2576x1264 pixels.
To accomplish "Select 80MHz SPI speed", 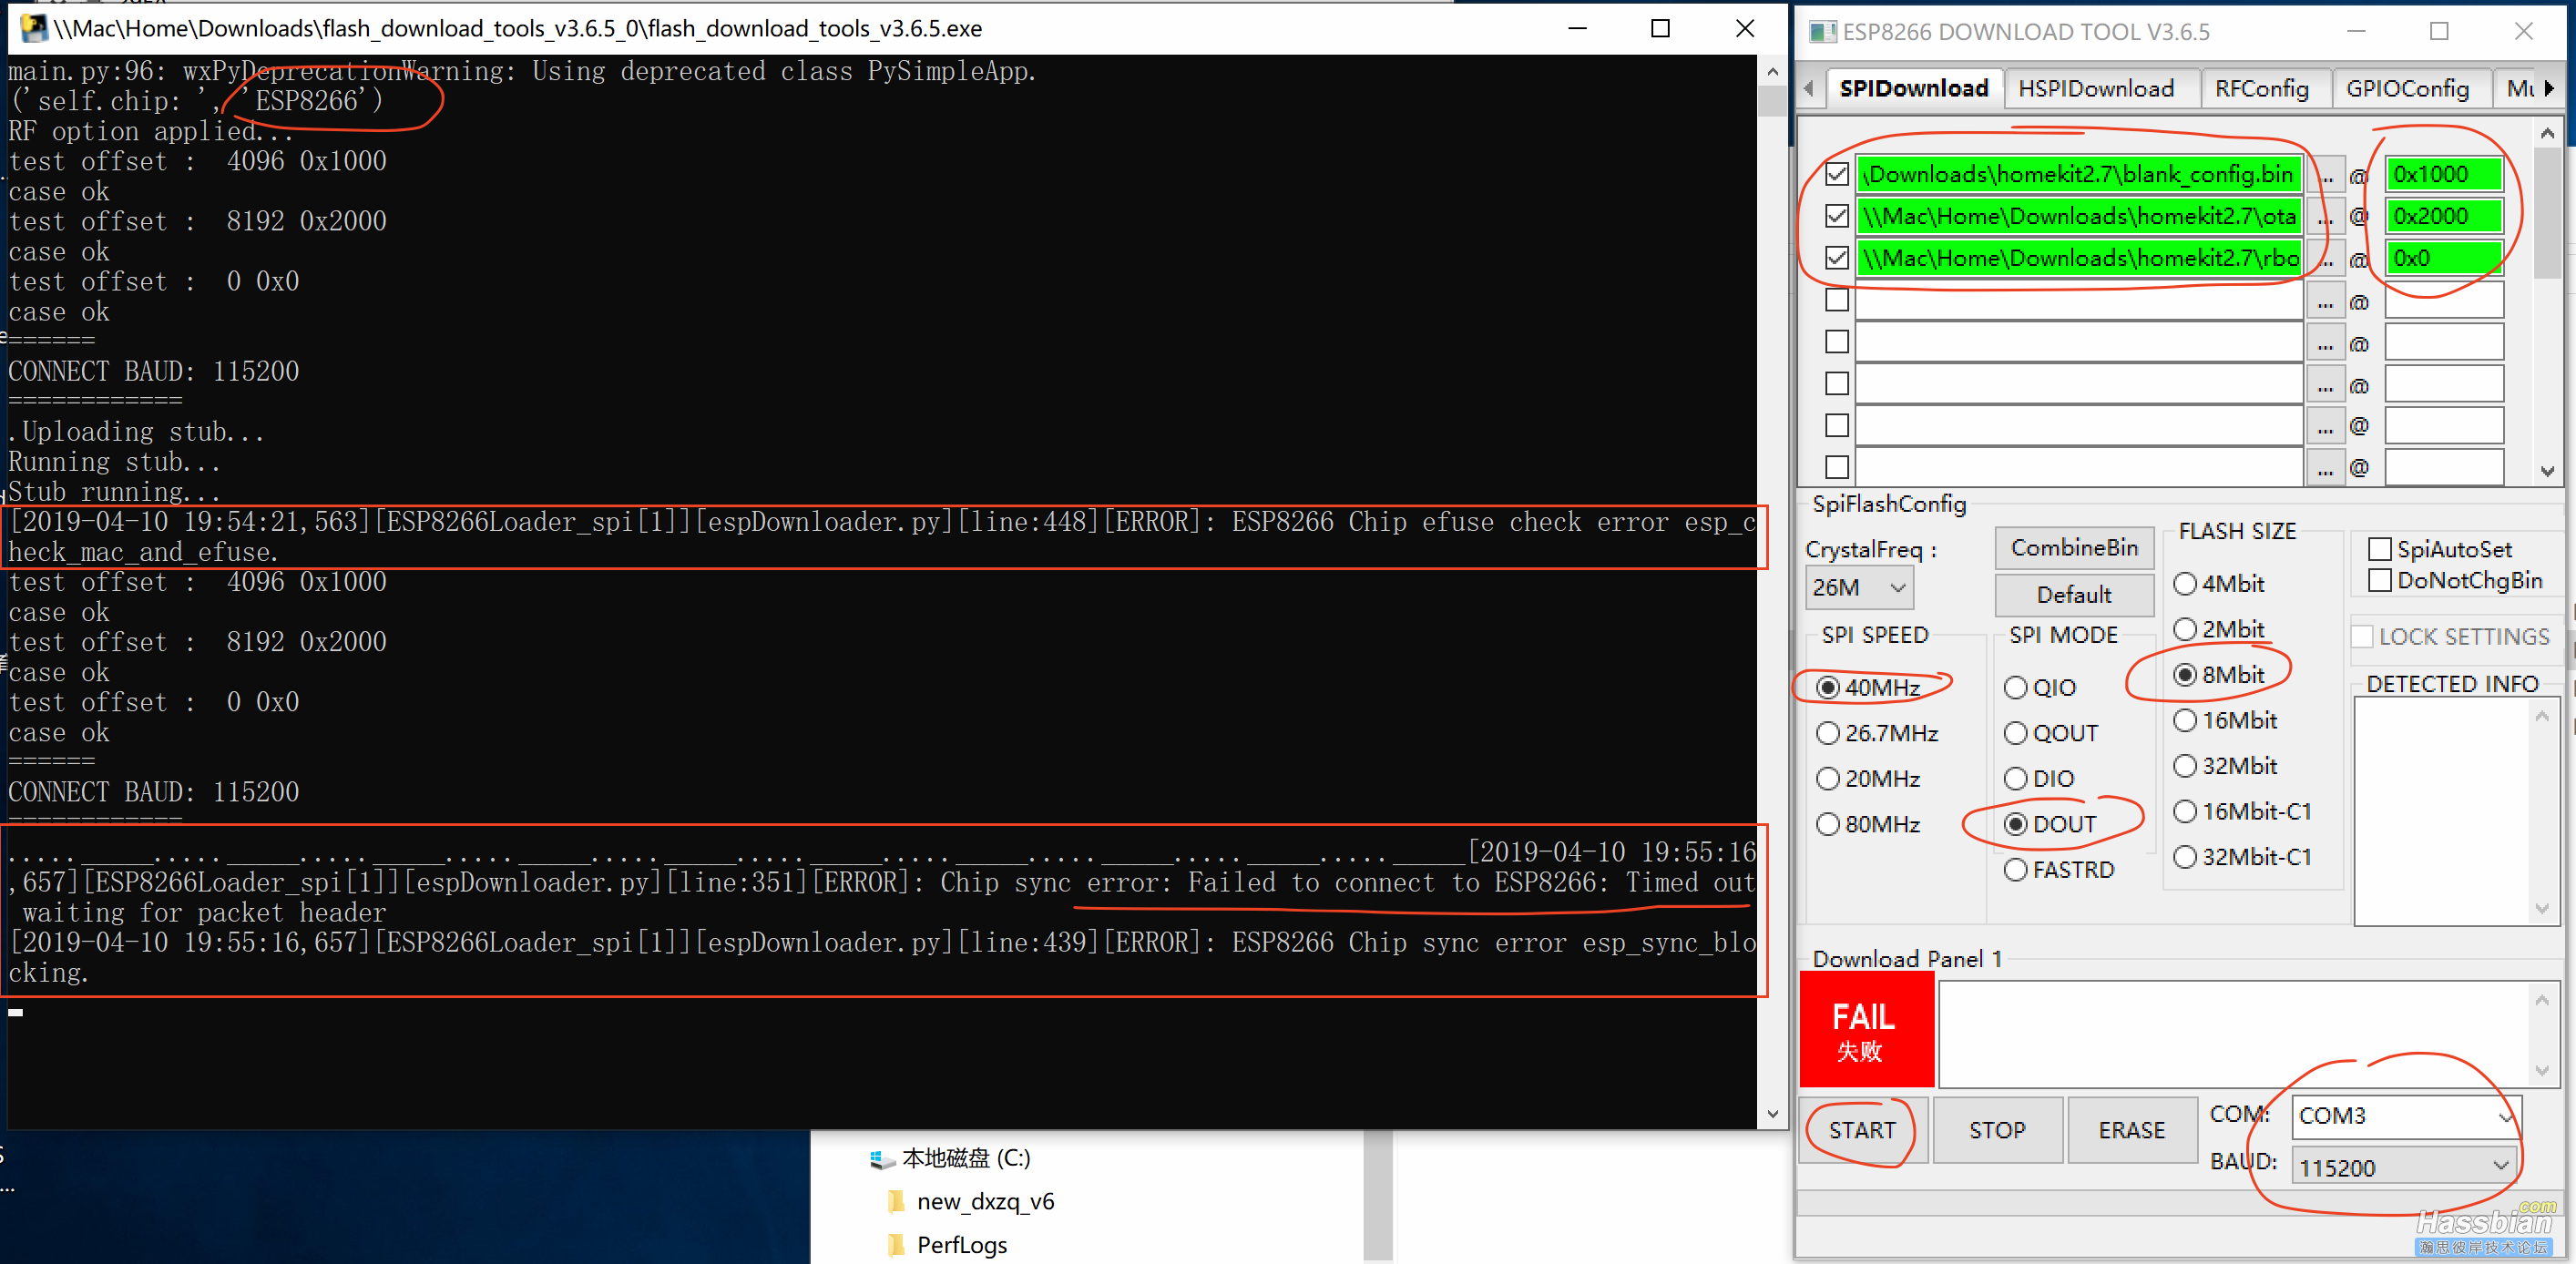I will (x=1868, y=824).
